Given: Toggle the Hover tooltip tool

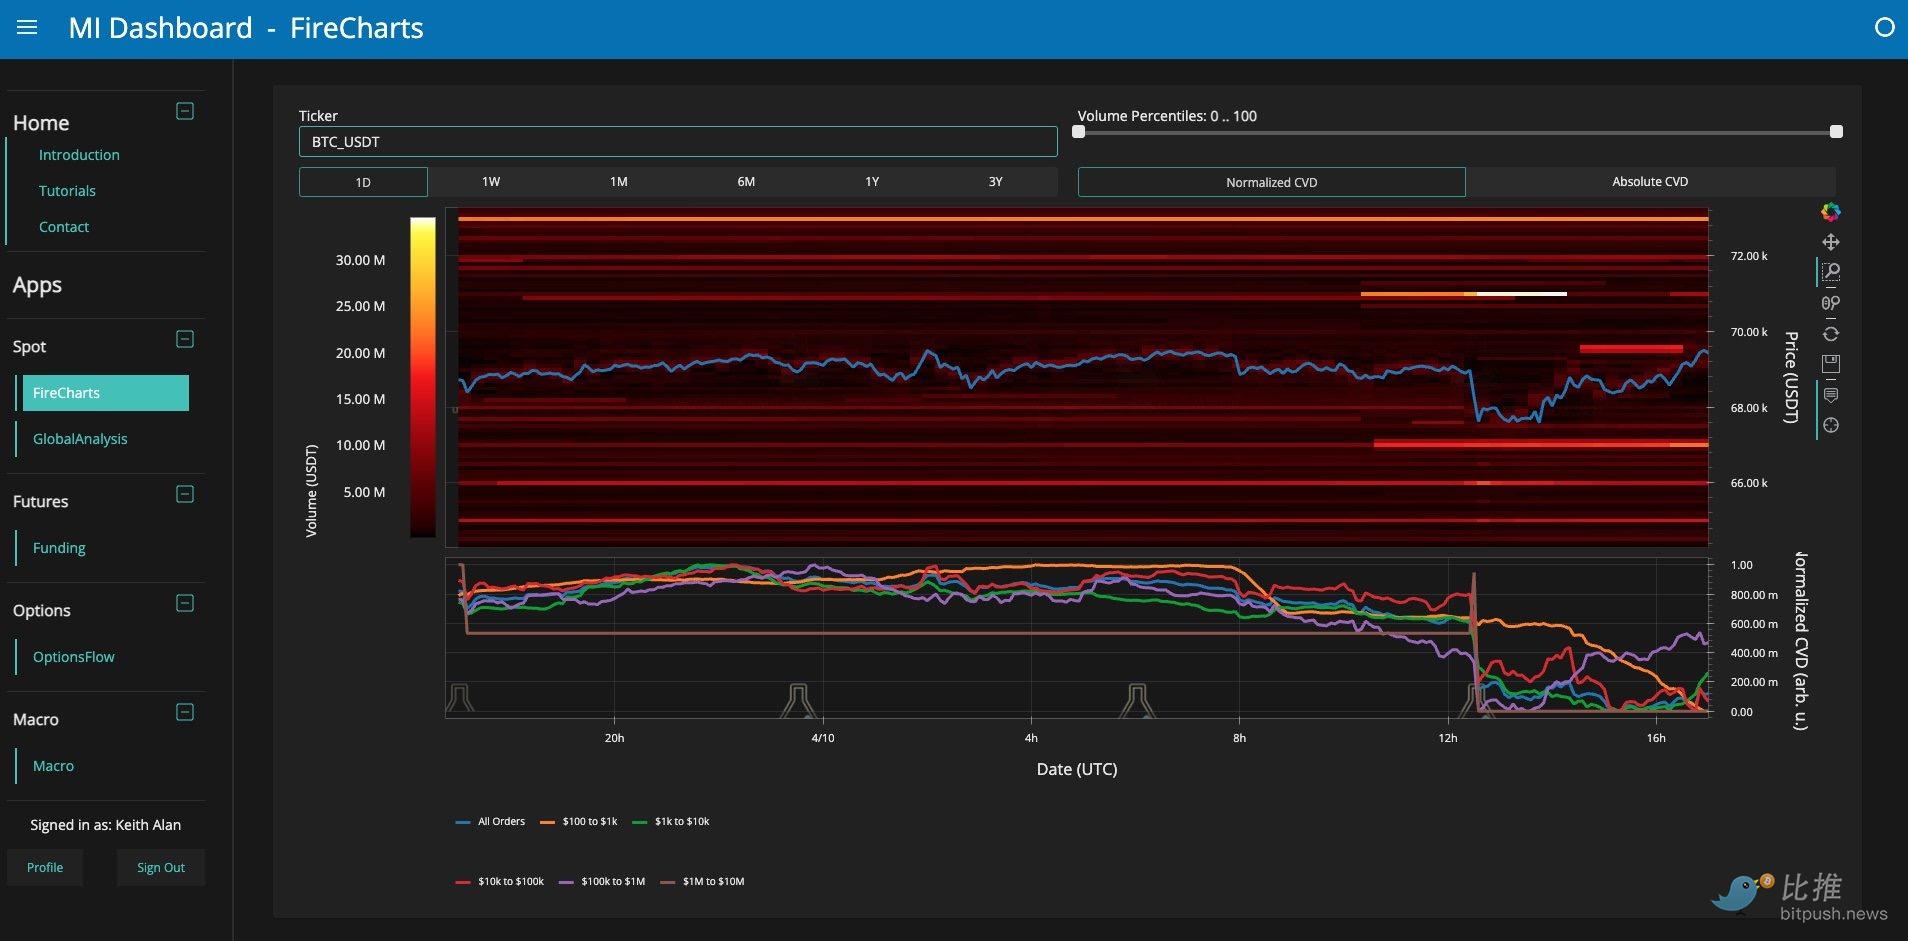Looking at the screenshot, I should click(x=1830, y=395).
